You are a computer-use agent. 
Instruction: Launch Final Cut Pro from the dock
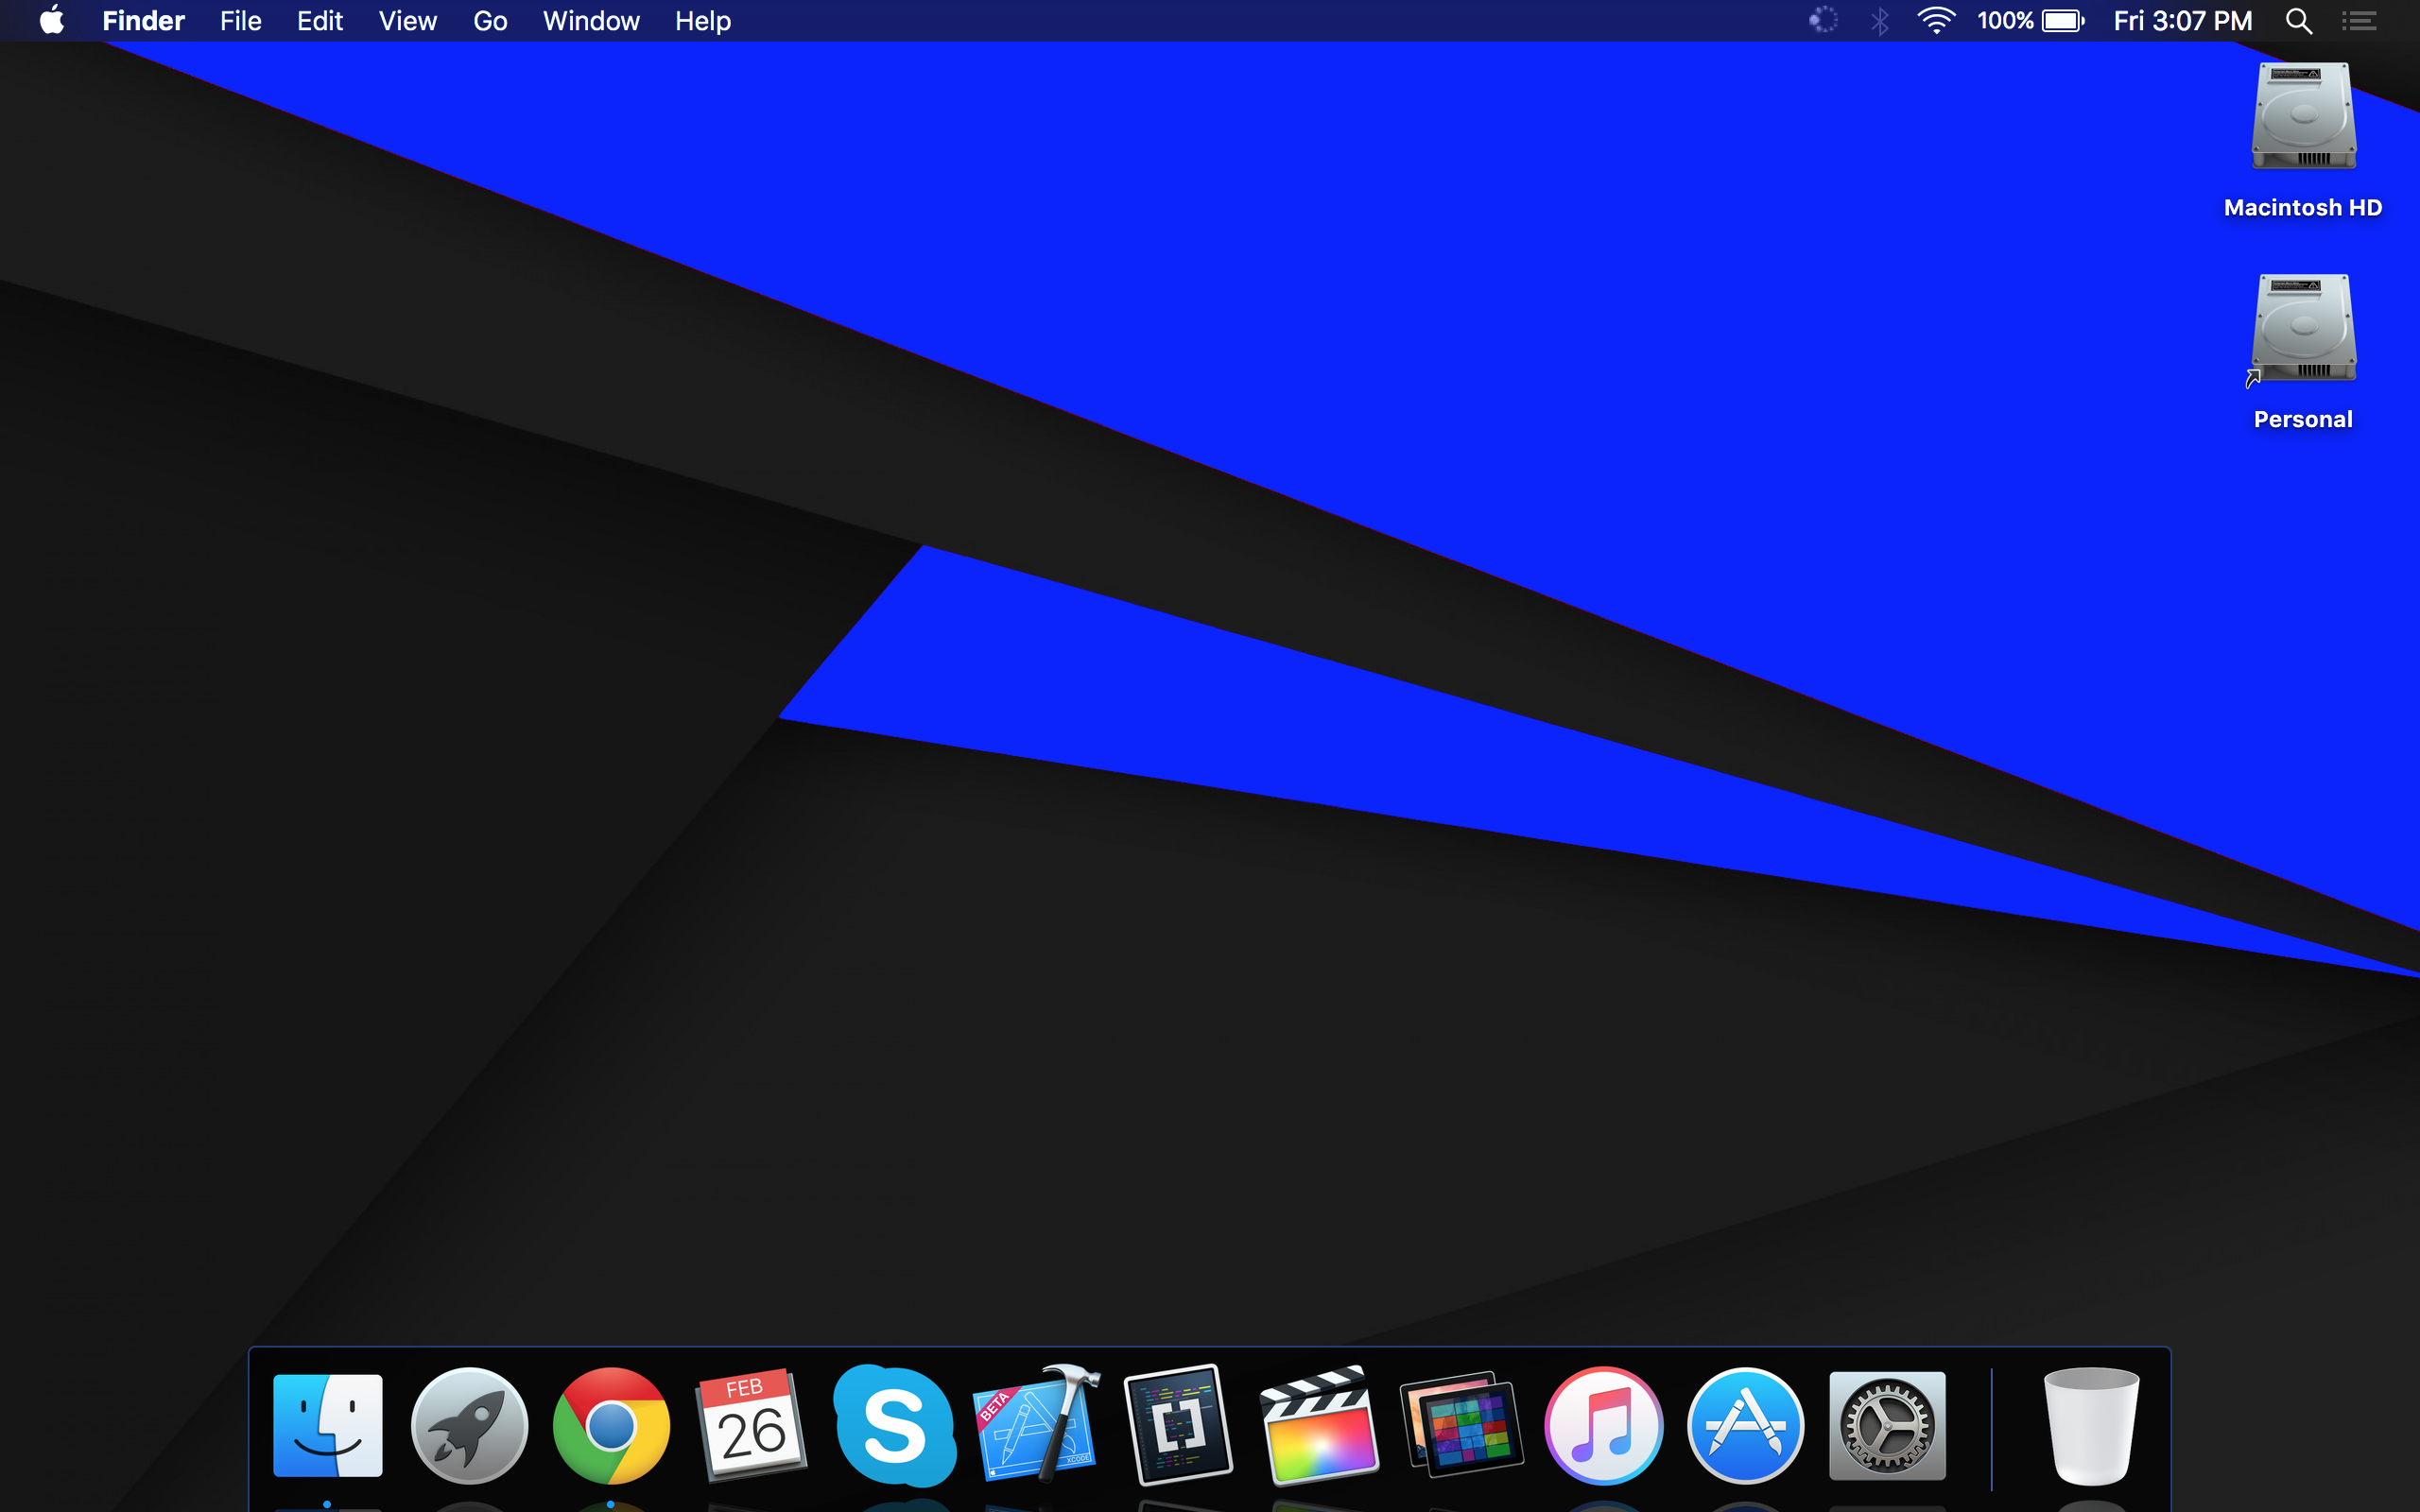coord(1319,1425)
